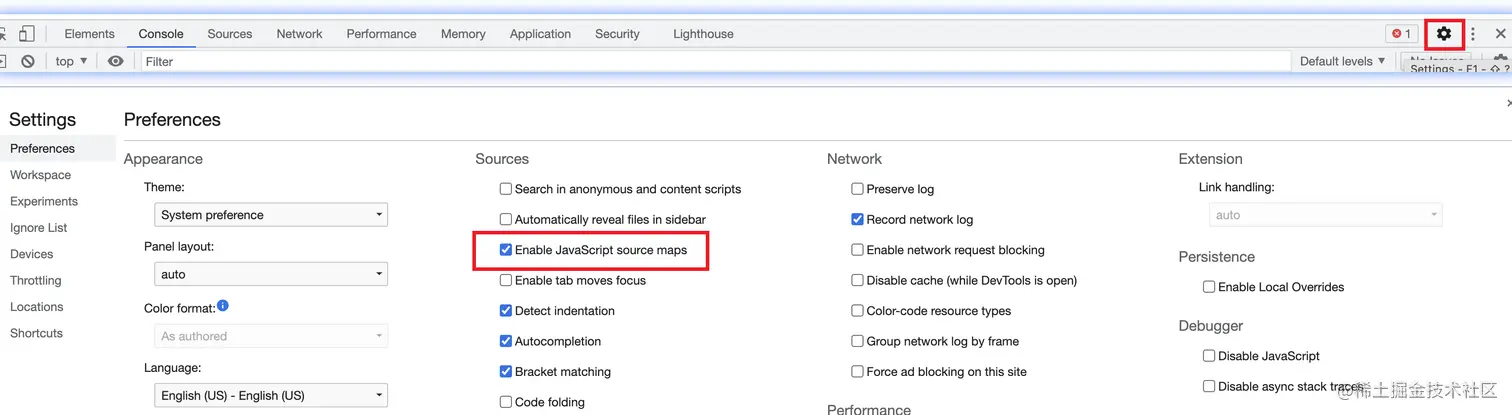Open the Default levels dropdown

tap(1343, 61)
